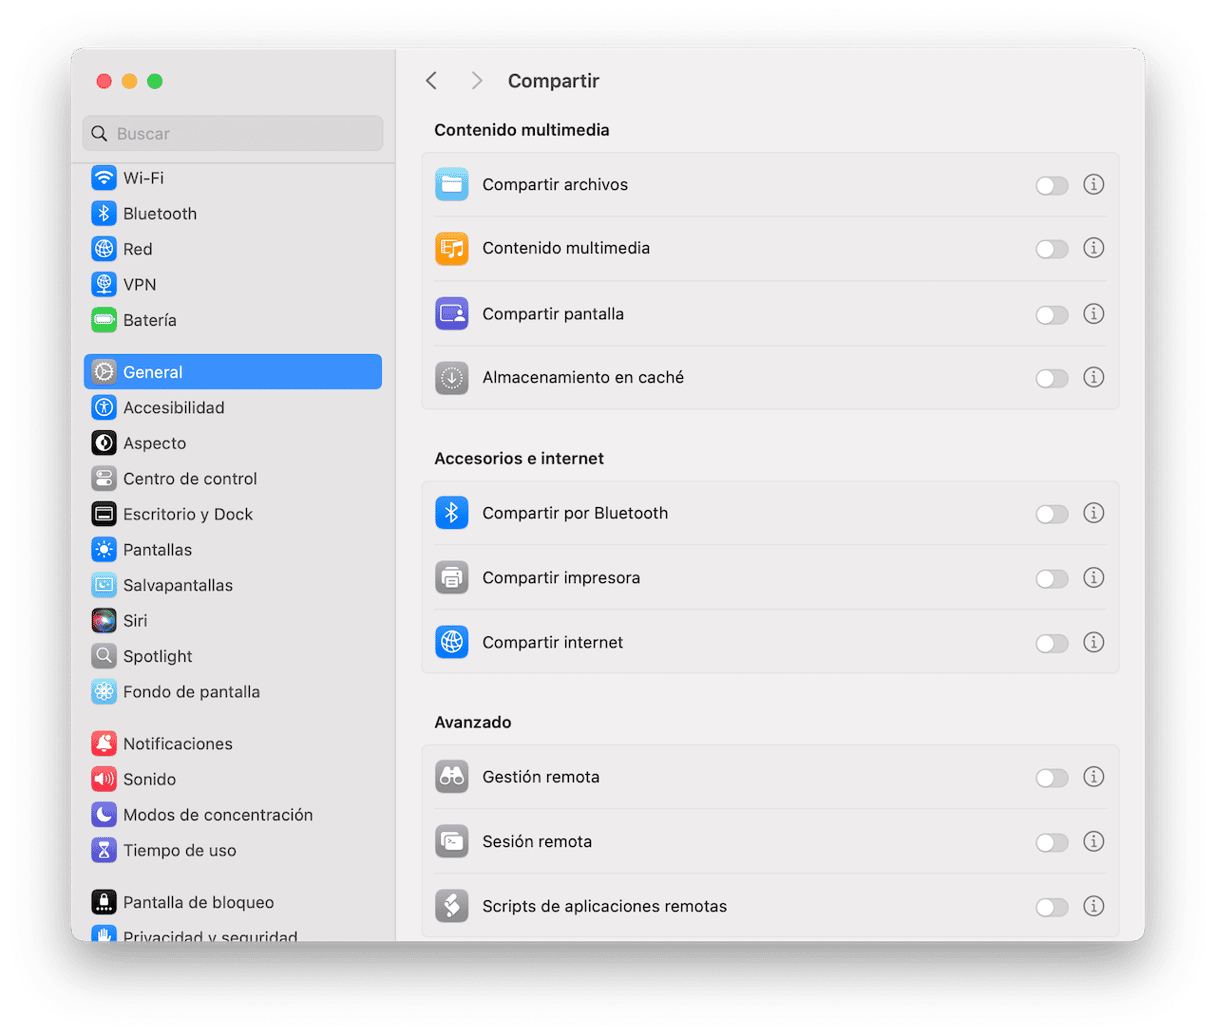Click the Notificaciones bell icon

coord(104,744)
